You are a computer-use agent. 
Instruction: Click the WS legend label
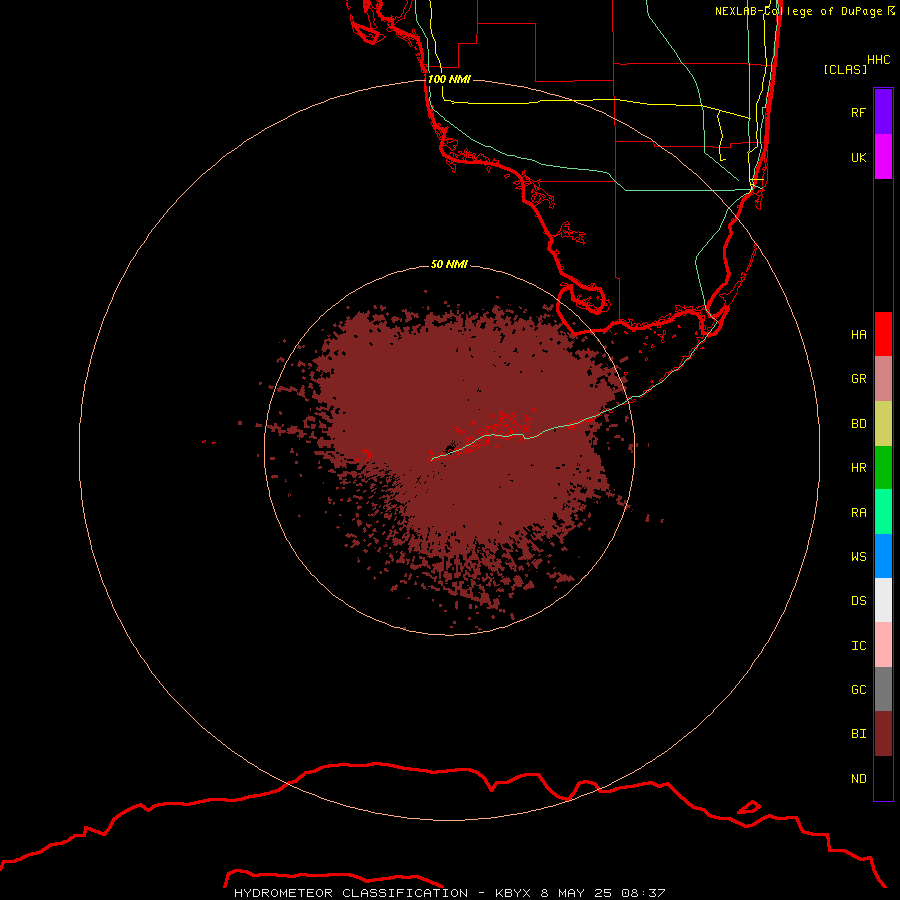(859, 556)
